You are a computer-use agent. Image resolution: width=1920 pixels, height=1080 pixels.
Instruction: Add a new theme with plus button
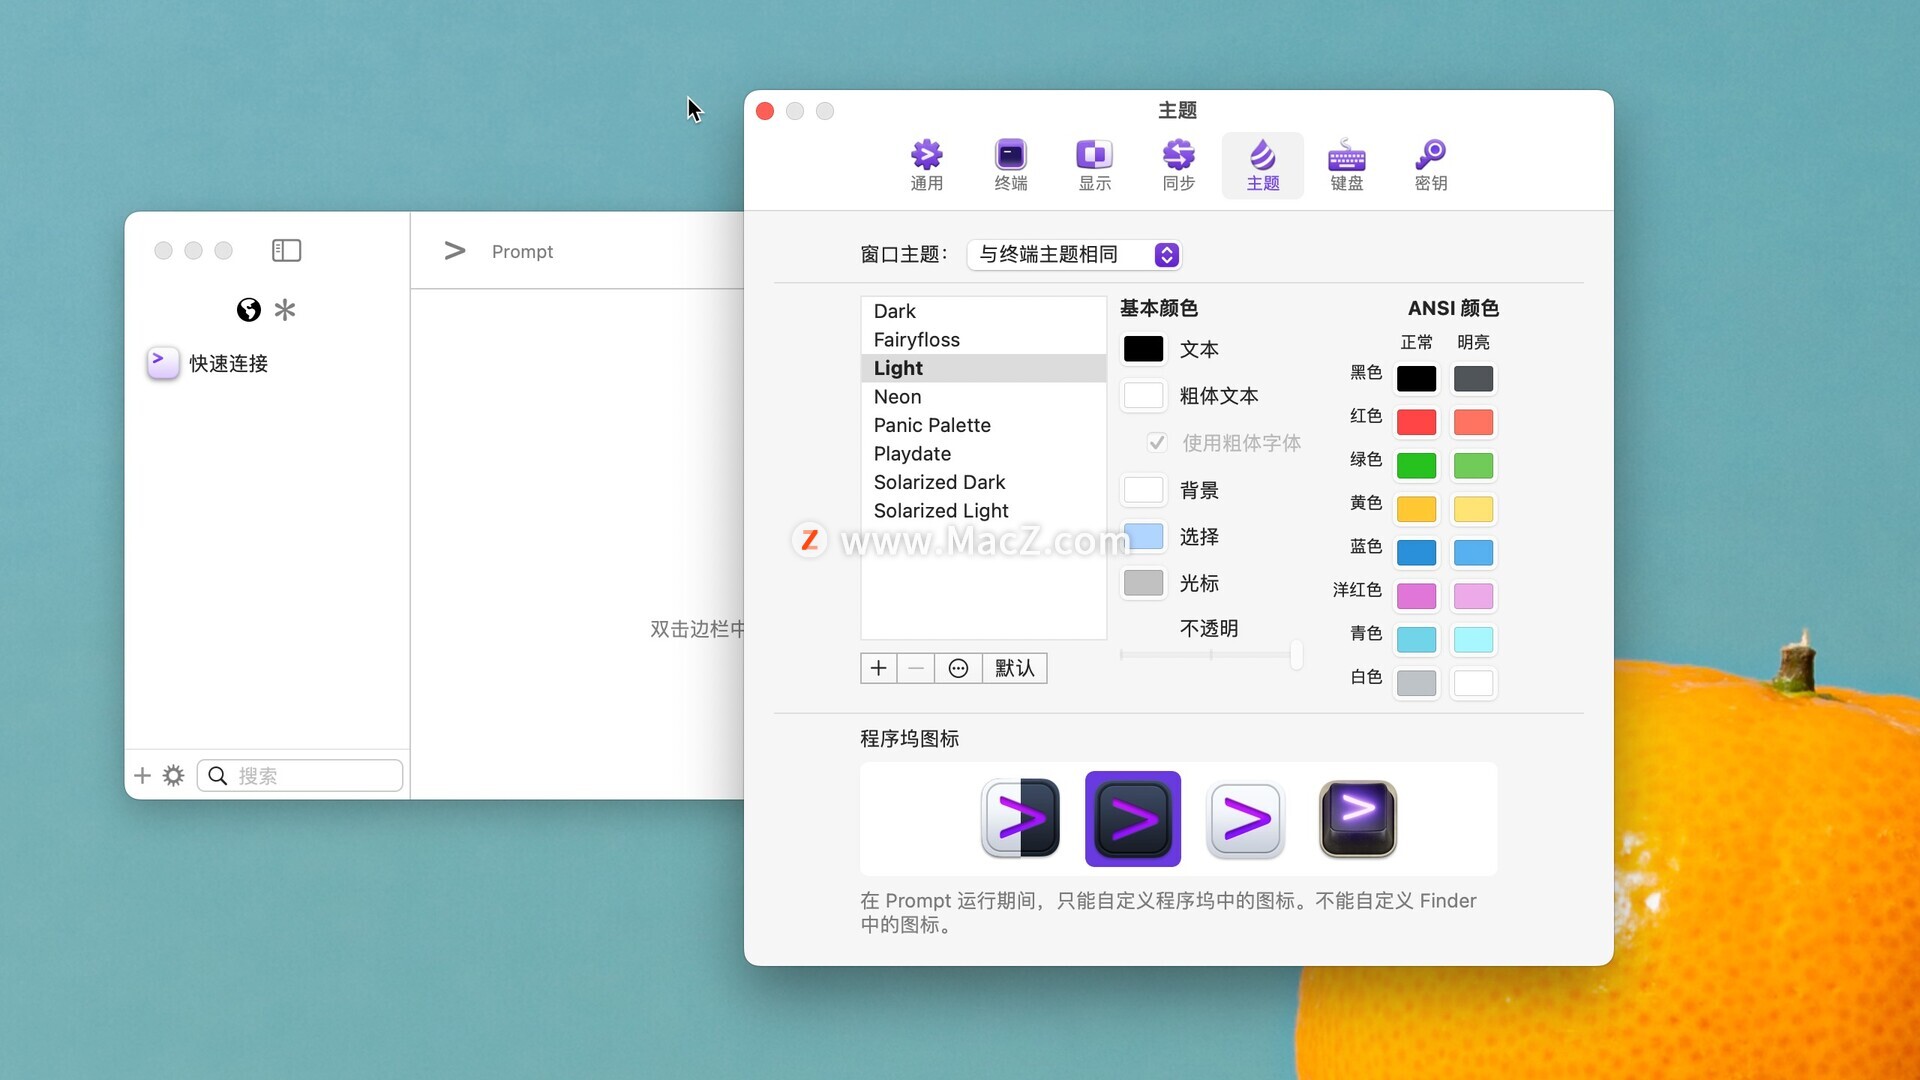coord(878,668)
